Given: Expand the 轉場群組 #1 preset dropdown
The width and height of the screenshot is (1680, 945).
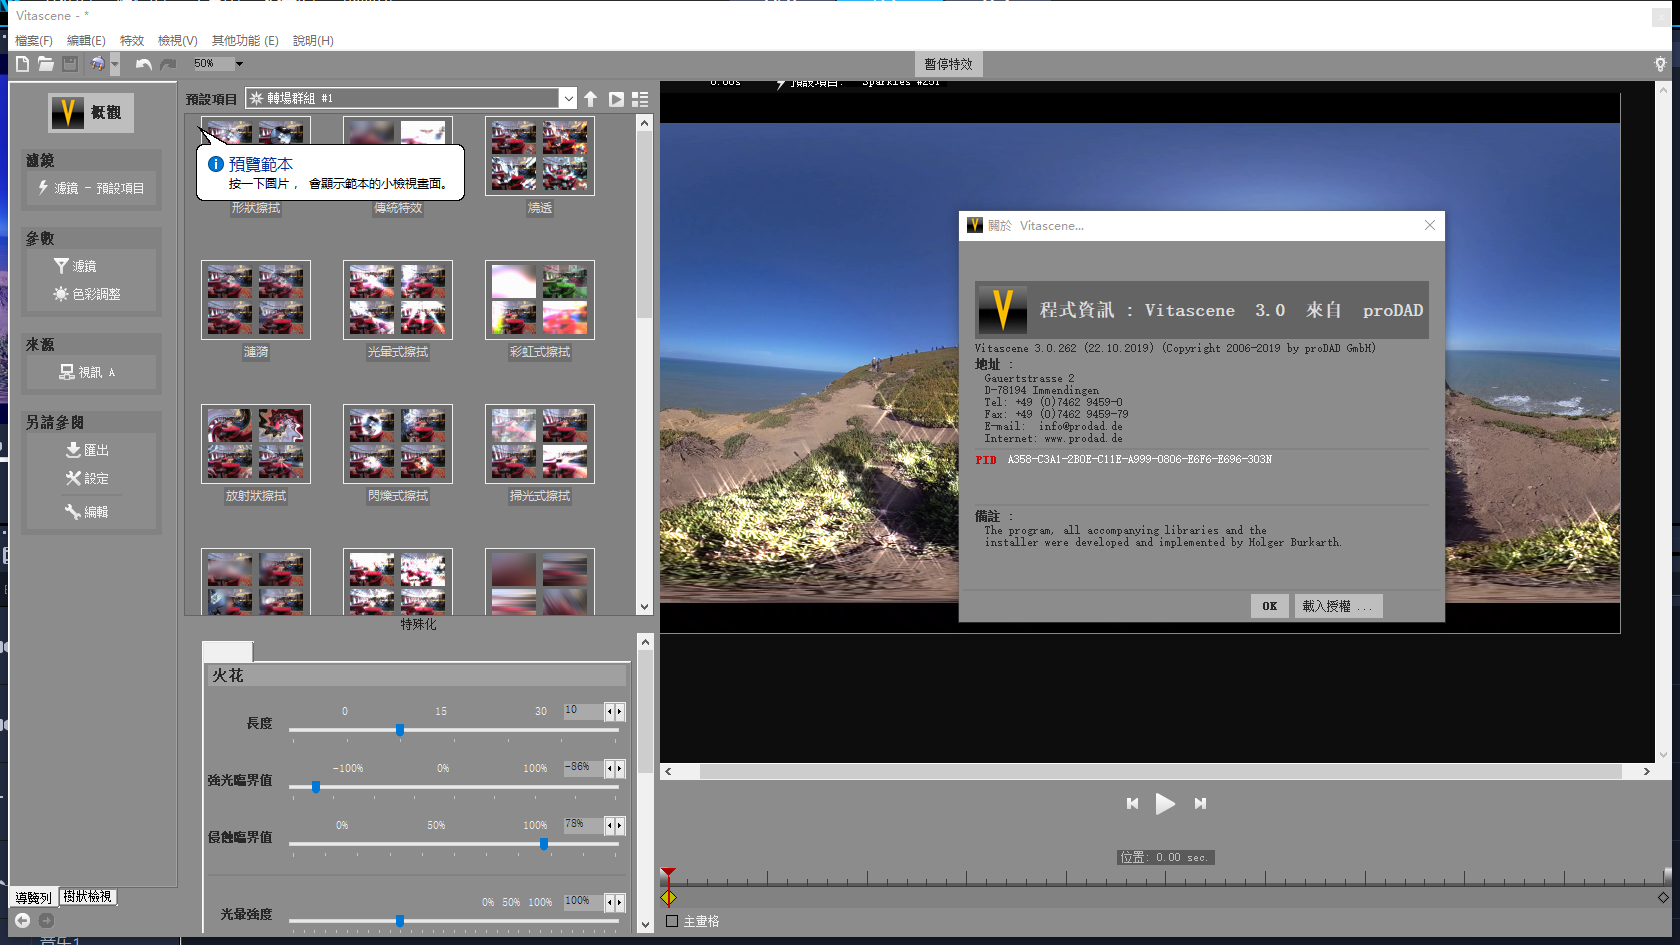Looking at the screenshot, I should 568,98.
